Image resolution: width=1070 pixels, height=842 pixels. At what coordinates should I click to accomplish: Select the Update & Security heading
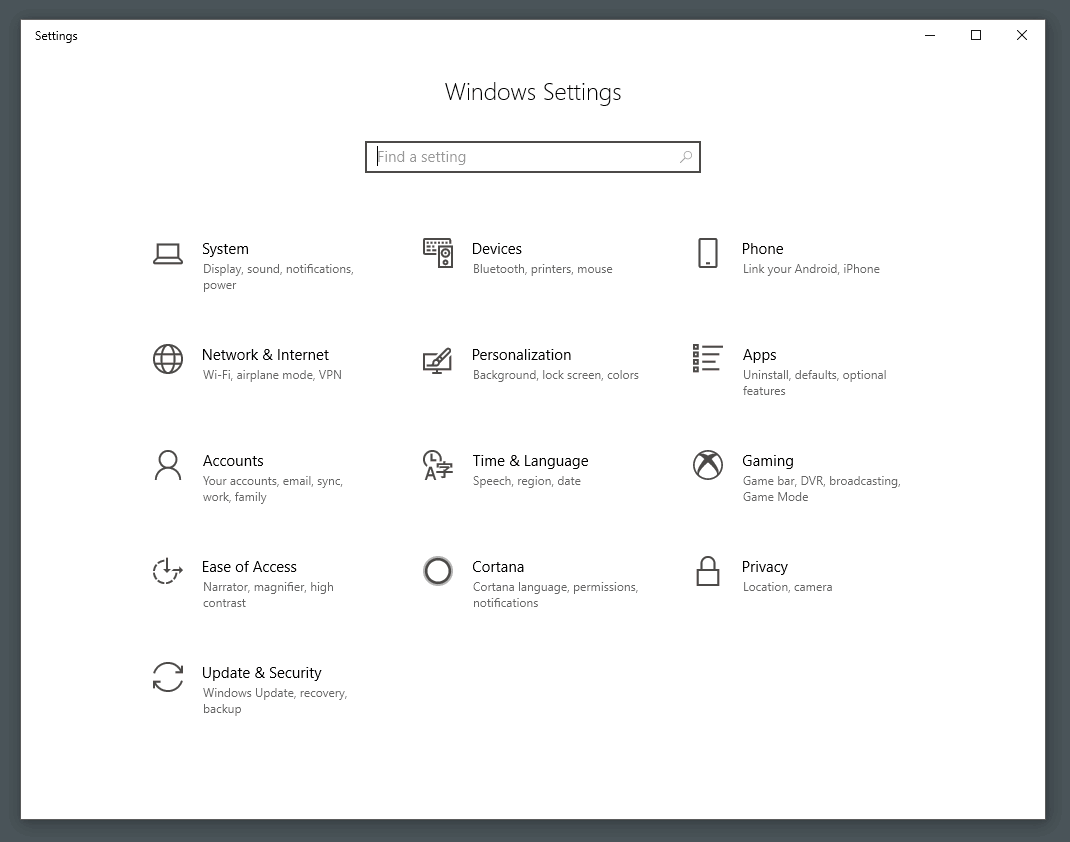click(261, 673)
